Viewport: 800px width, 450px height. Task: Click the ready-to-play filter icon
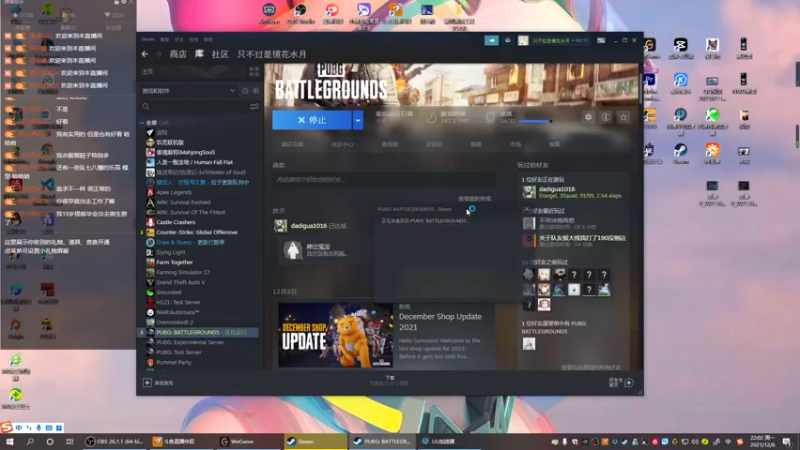[x=256, y=91]
